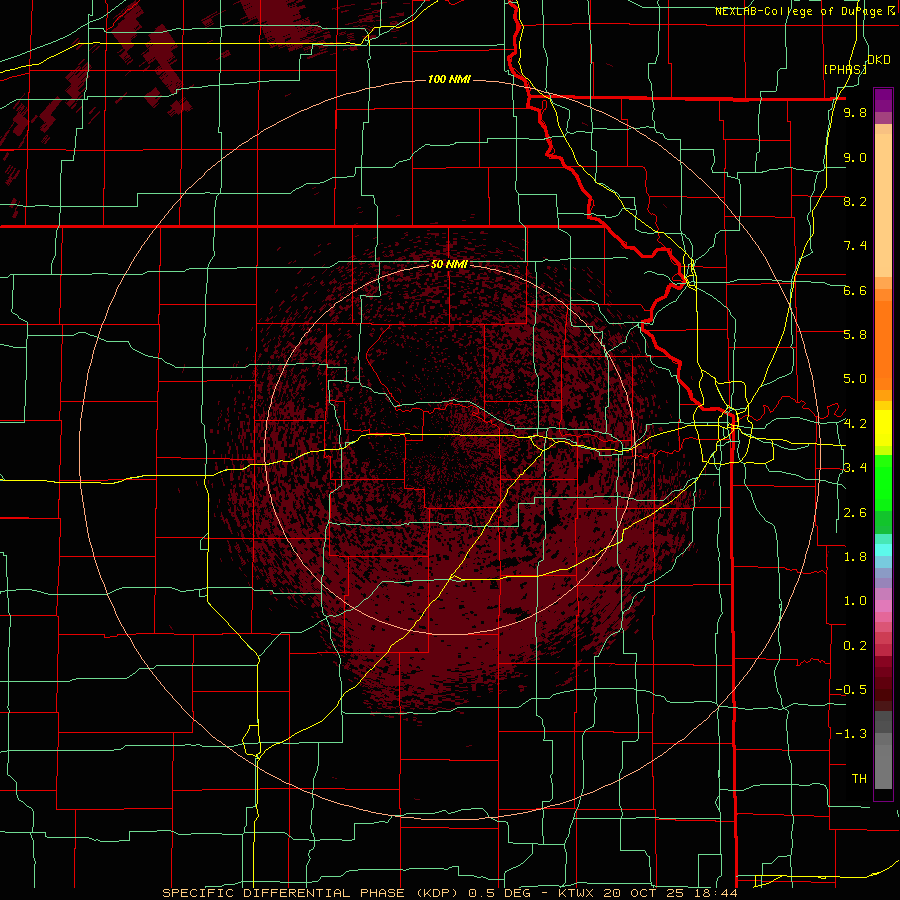
Task: Click the 9.8 value on the color scale
Action: (855, 113)
